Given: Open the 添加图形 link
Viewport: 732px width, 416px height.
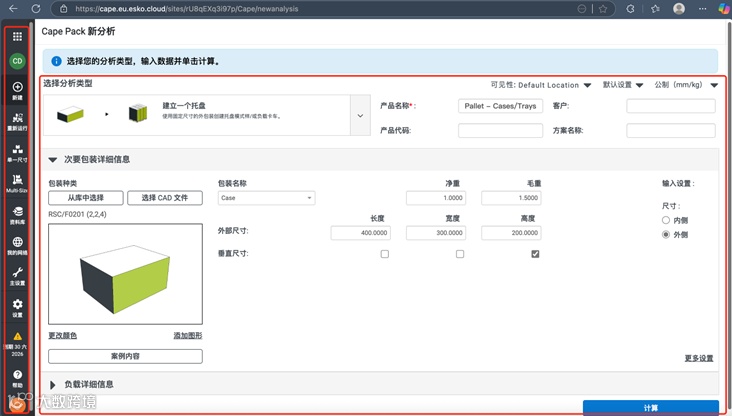Looking at the screenshot, I should (x=188, y=336).
